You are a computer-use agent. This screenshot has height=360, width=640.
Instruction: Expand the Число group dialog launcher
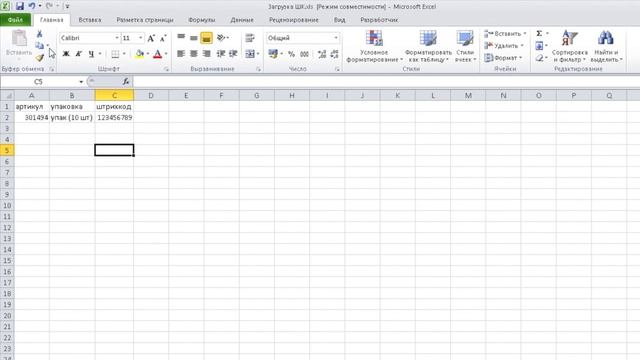pos(337,69)
